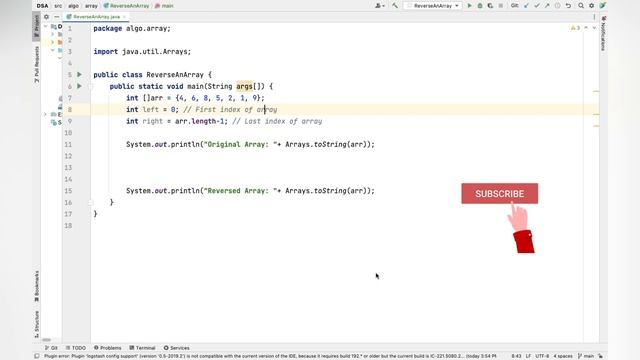Click the red SUBSCRIBE button

click(x=500, y=193)
